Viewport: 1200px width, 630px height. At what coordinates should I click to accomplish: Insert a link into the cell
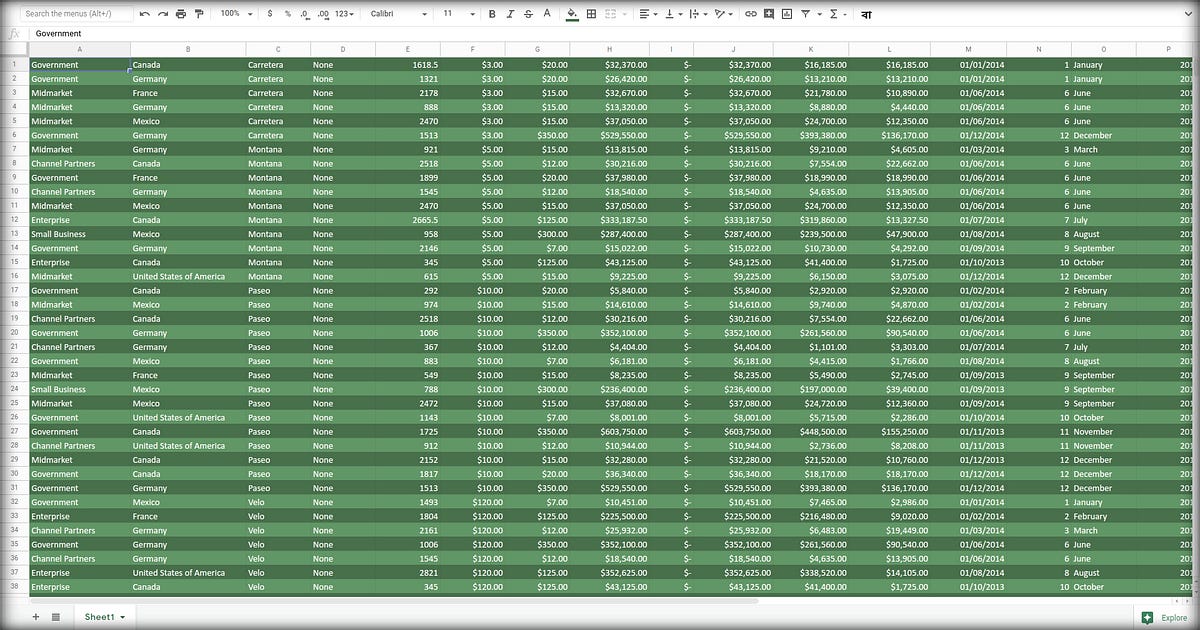tap(751, 14)
